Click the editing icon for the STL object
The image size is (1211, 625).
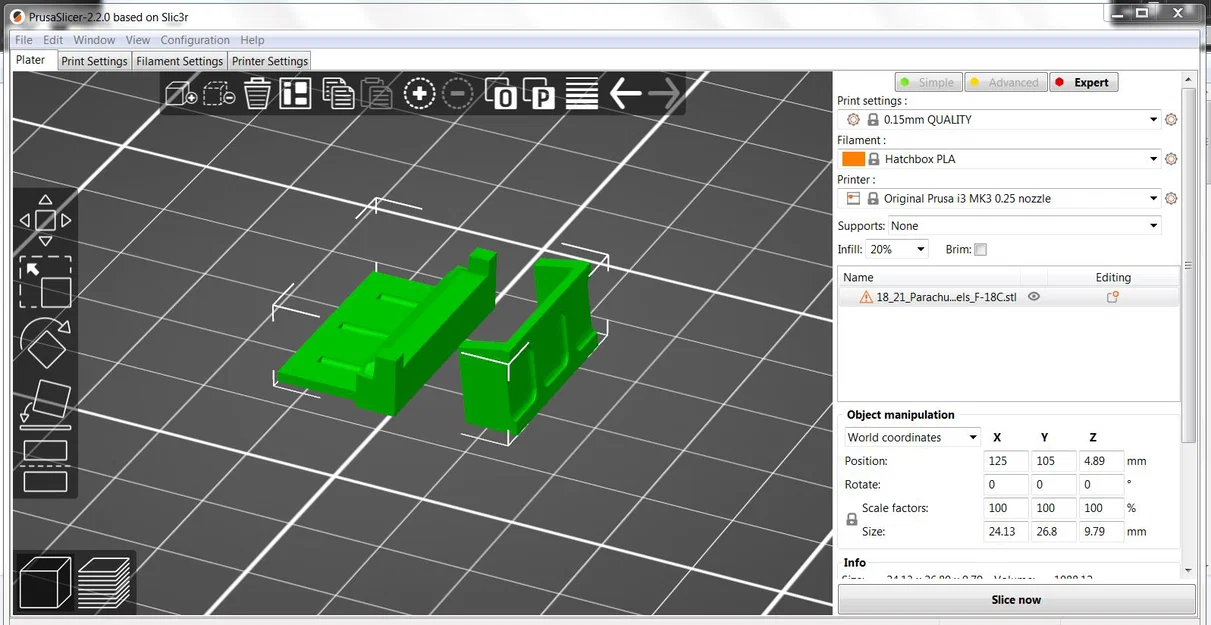click(x=1112, y=297)
